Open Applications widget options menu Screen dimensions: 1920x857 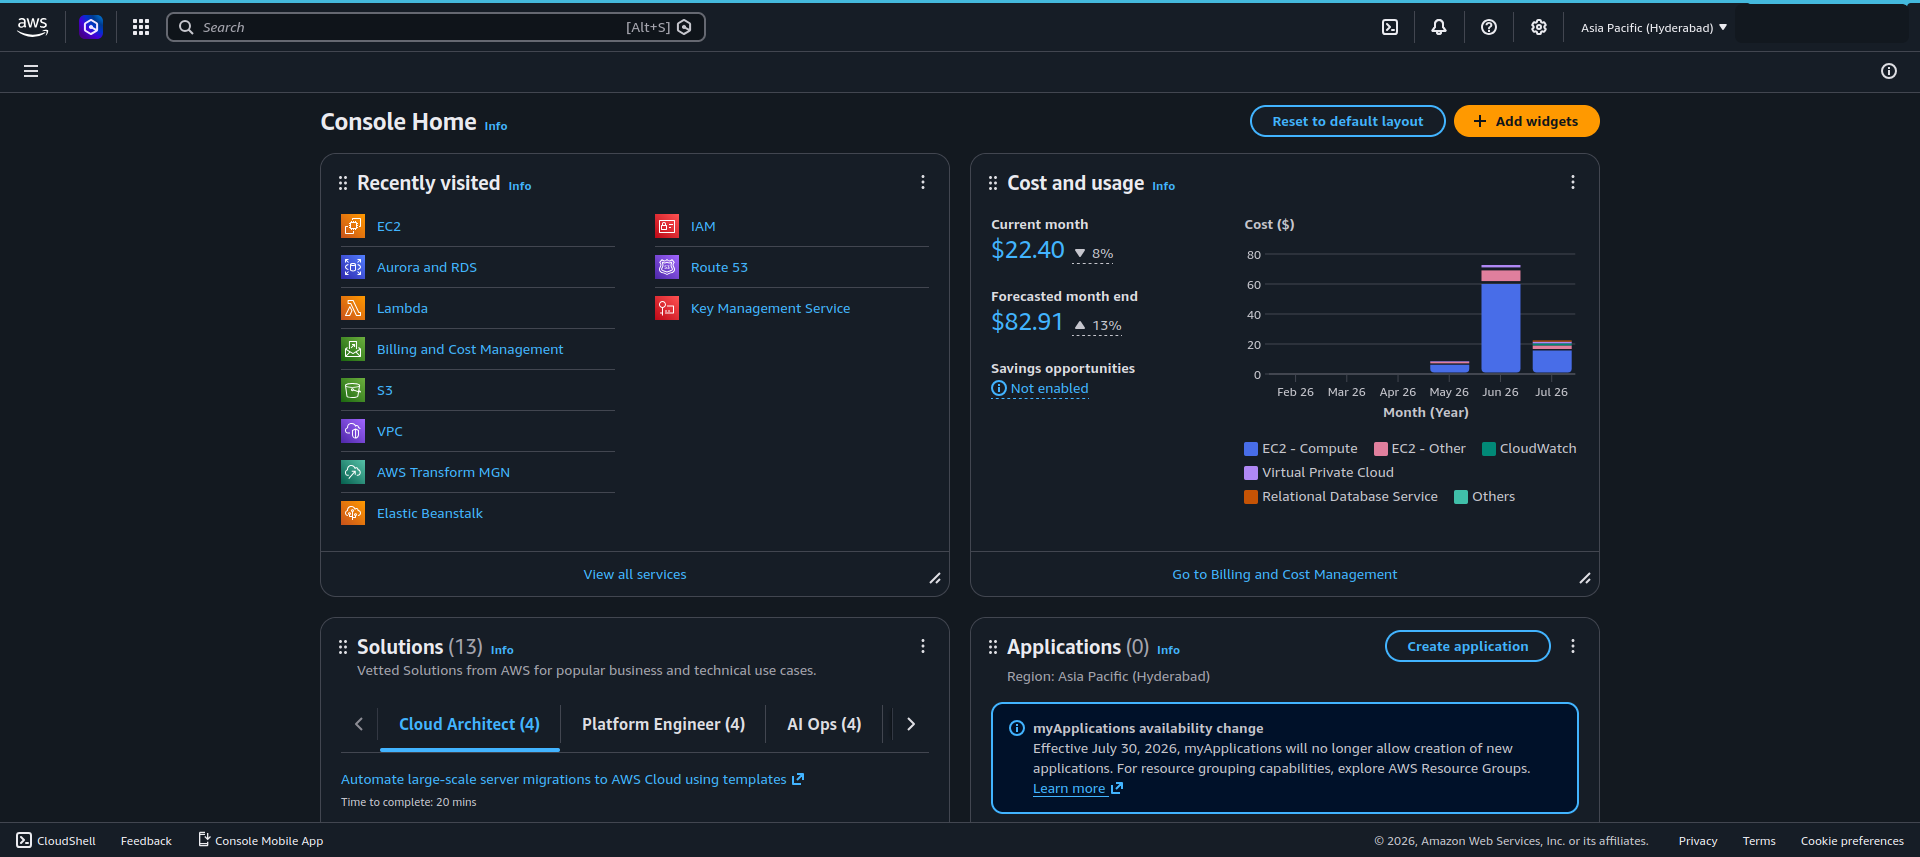(x=1573, y=646)
